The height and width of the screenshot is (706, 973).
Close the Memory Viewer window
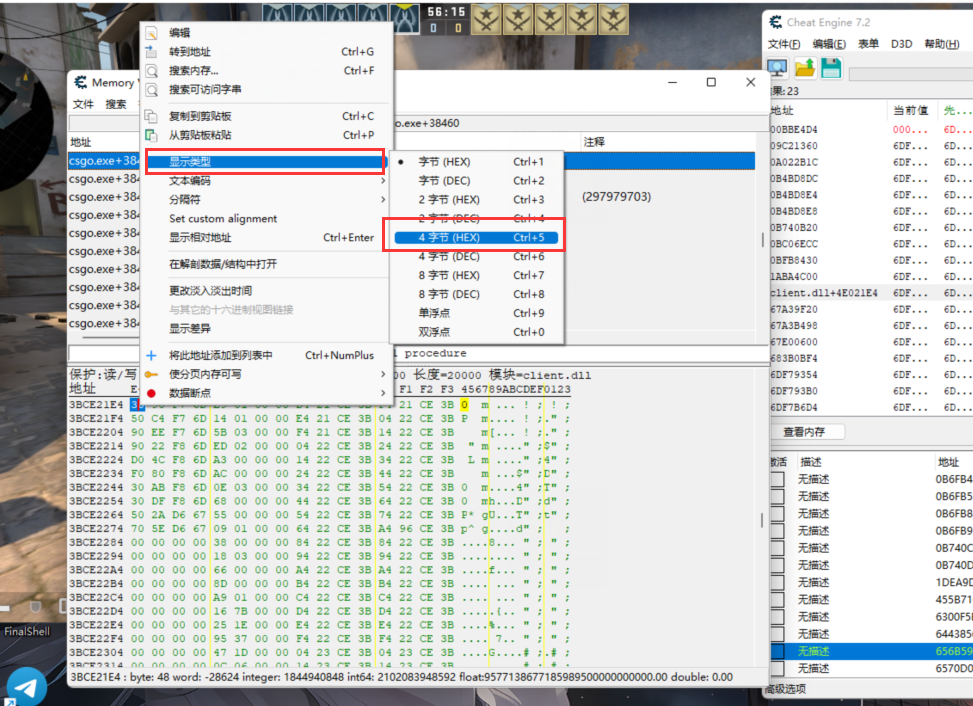coord(750,82)
